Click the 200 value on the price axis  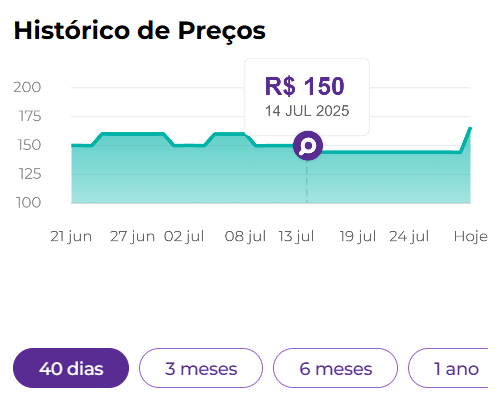coord(27,87)
